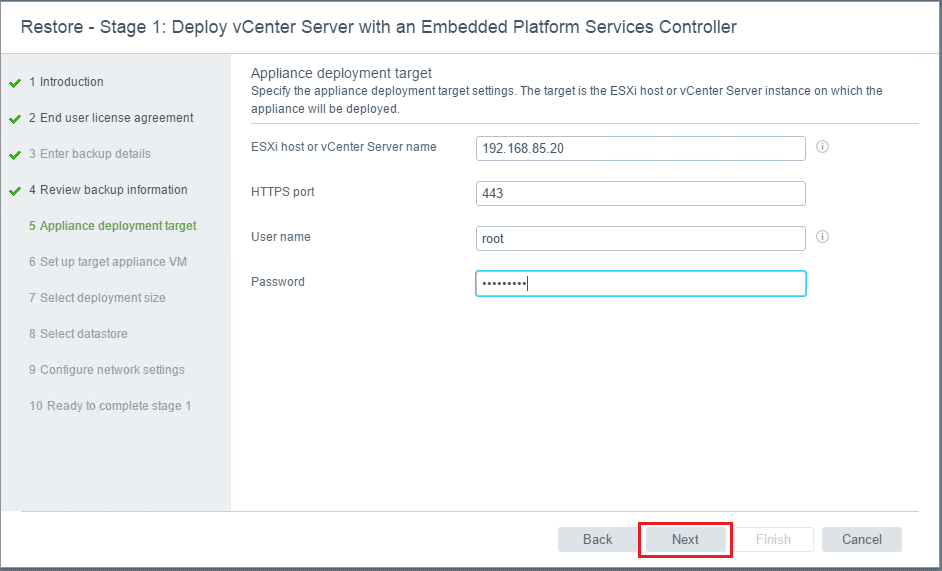942x571 pixels.
Task: Select step 9 Configure network settings
Action: click(106, 370)
